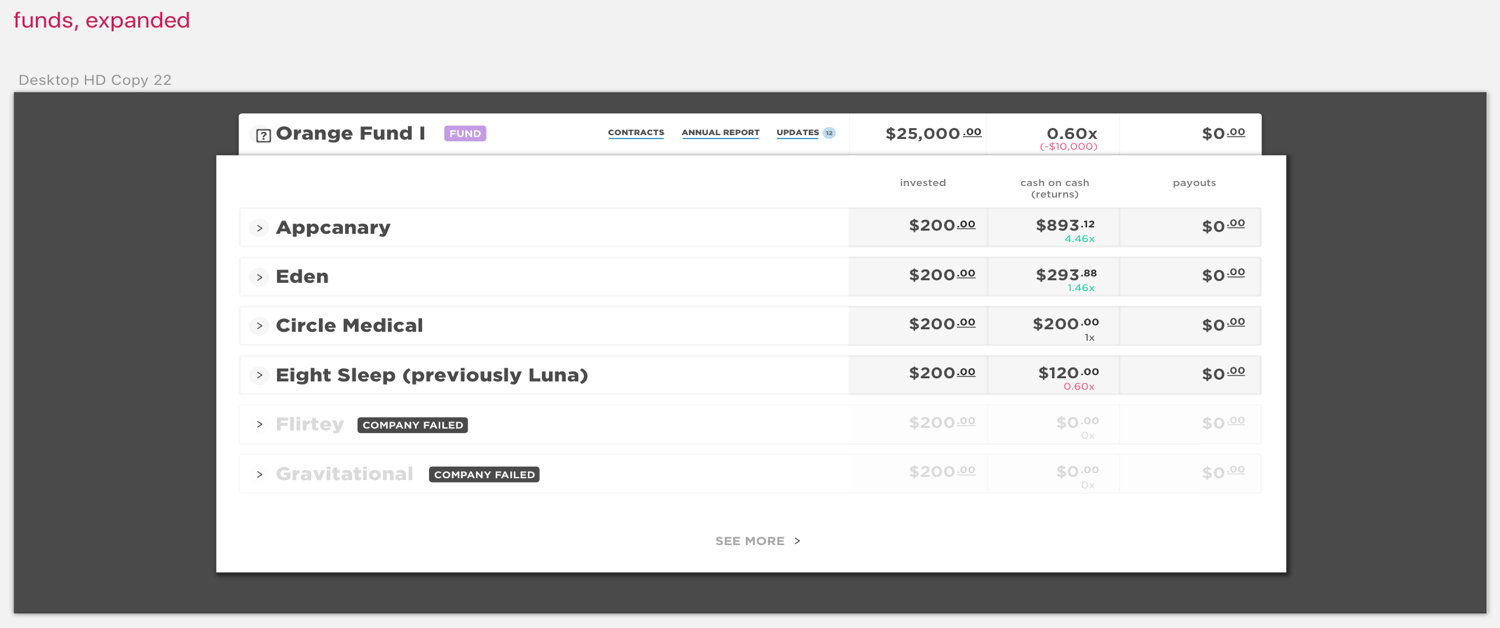
Task: Open the ANNUAL REPORT link
Action: pyautogui.click(x=720, y=133)
